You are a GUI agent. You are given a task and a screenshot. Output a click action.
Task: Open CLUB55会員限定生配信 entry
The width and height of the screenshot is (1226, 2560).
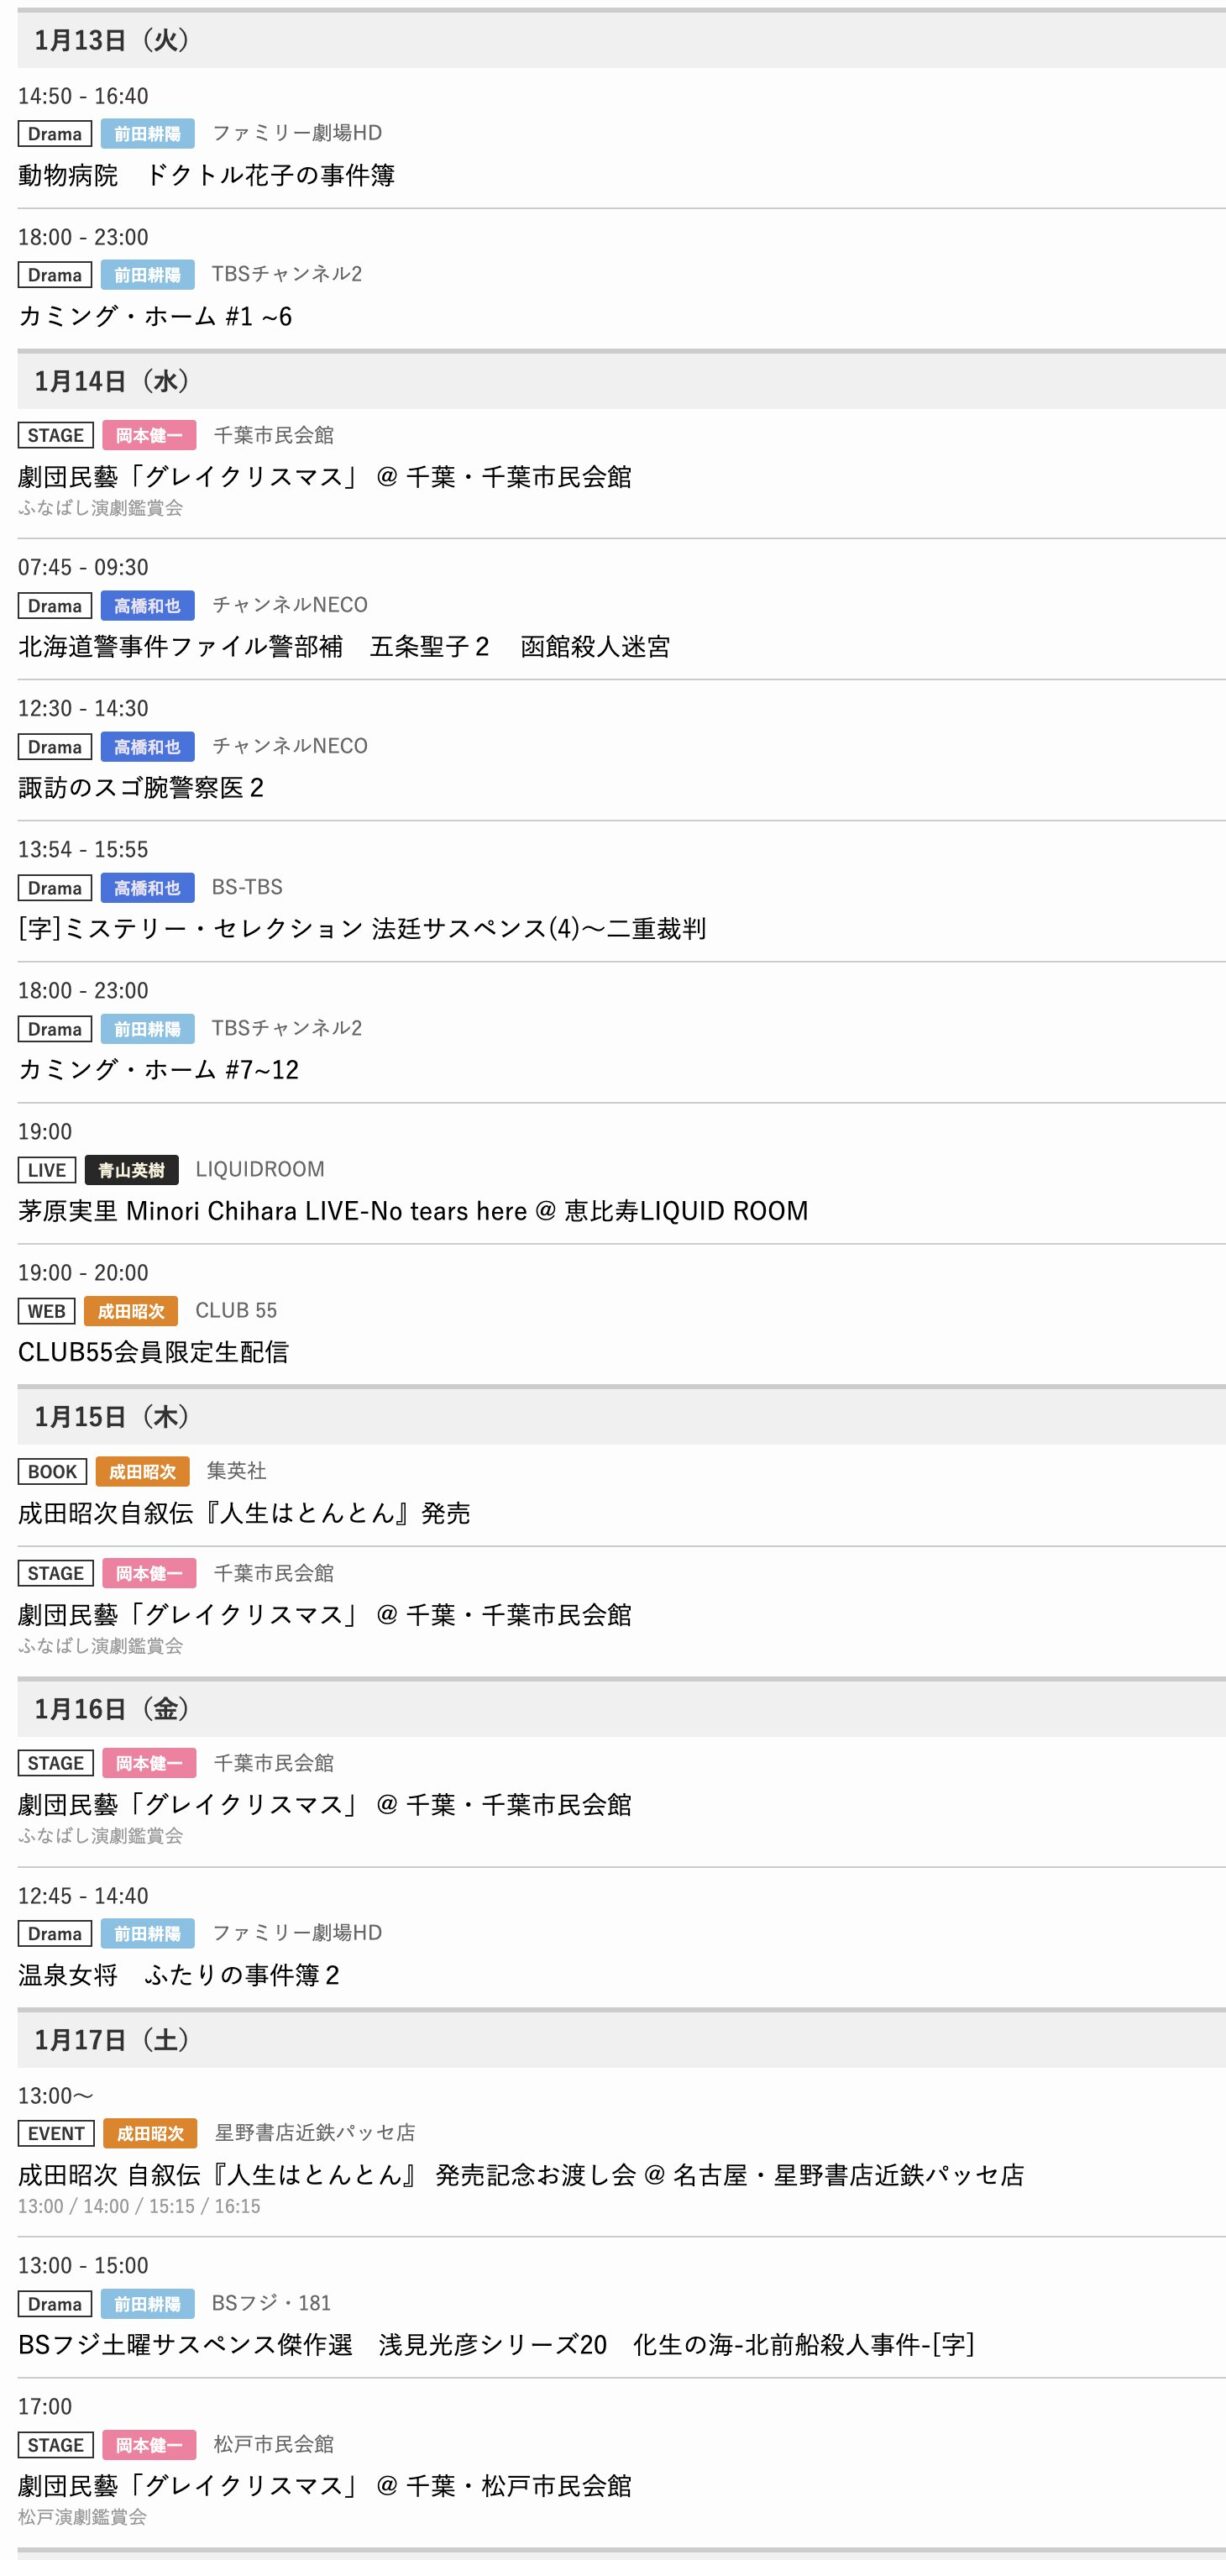tap(153, 1352)
